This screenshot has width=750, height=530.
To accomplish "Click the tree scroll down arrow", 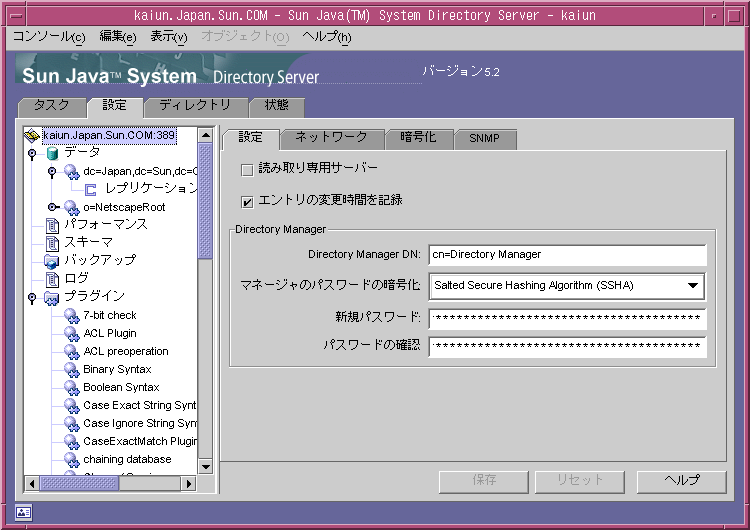I will coord(205,467).
